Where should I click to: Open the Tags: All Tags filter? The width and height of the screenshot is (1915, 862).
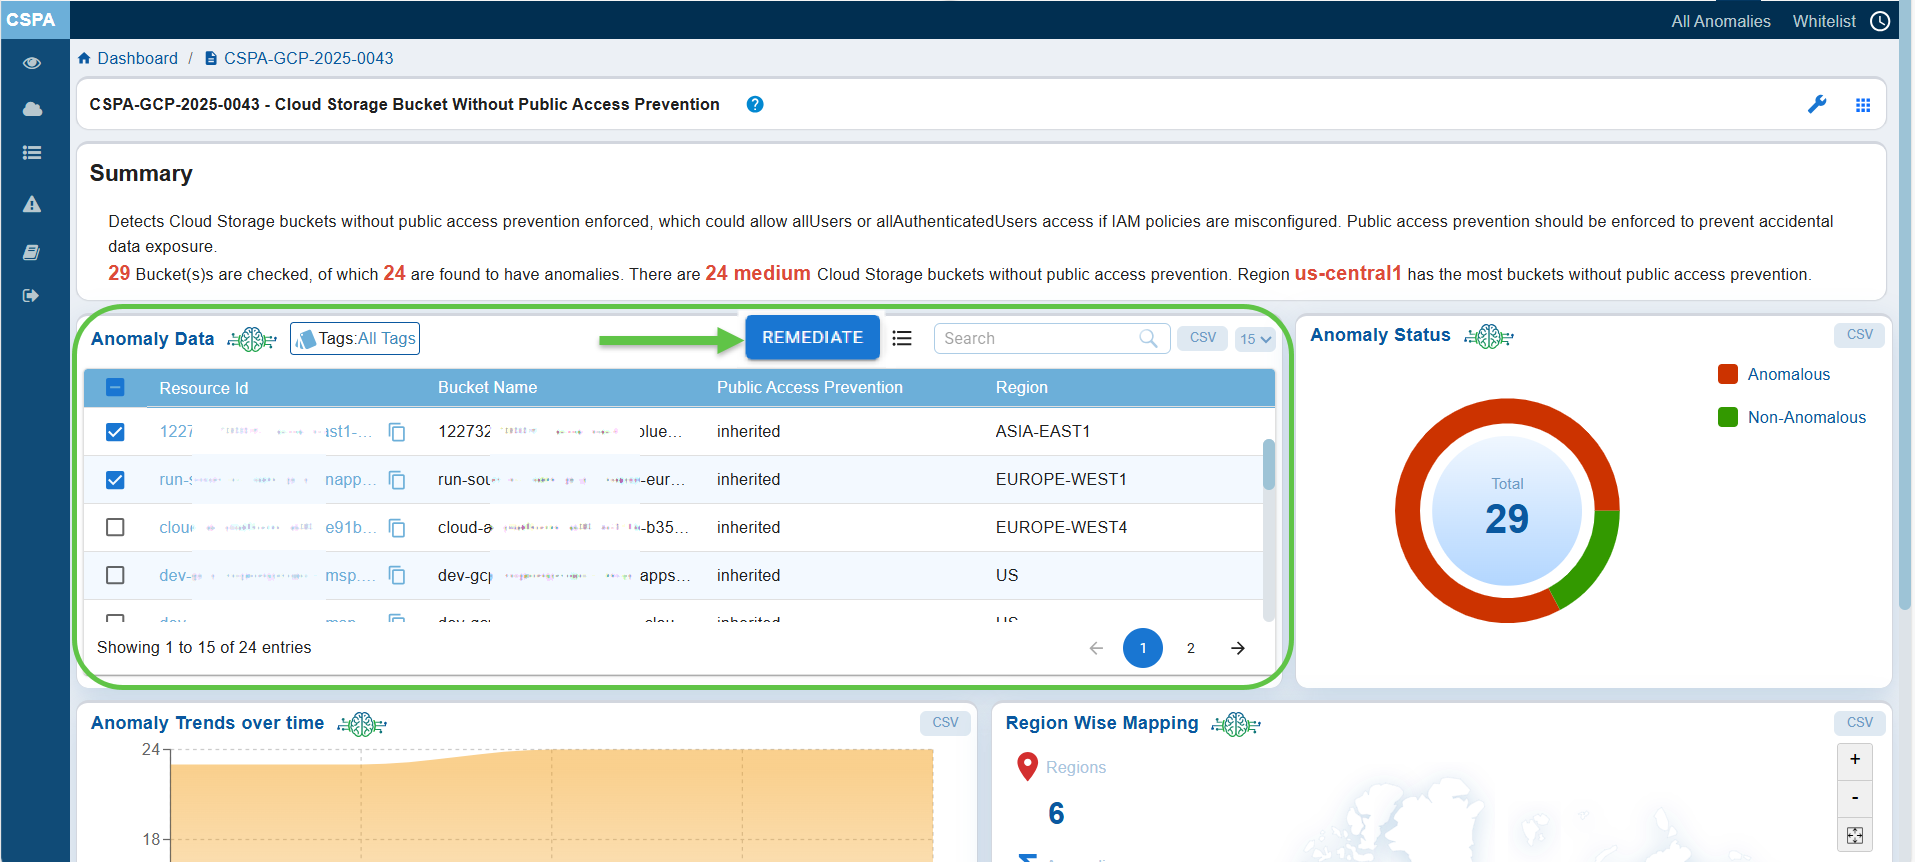click(355, 339)
